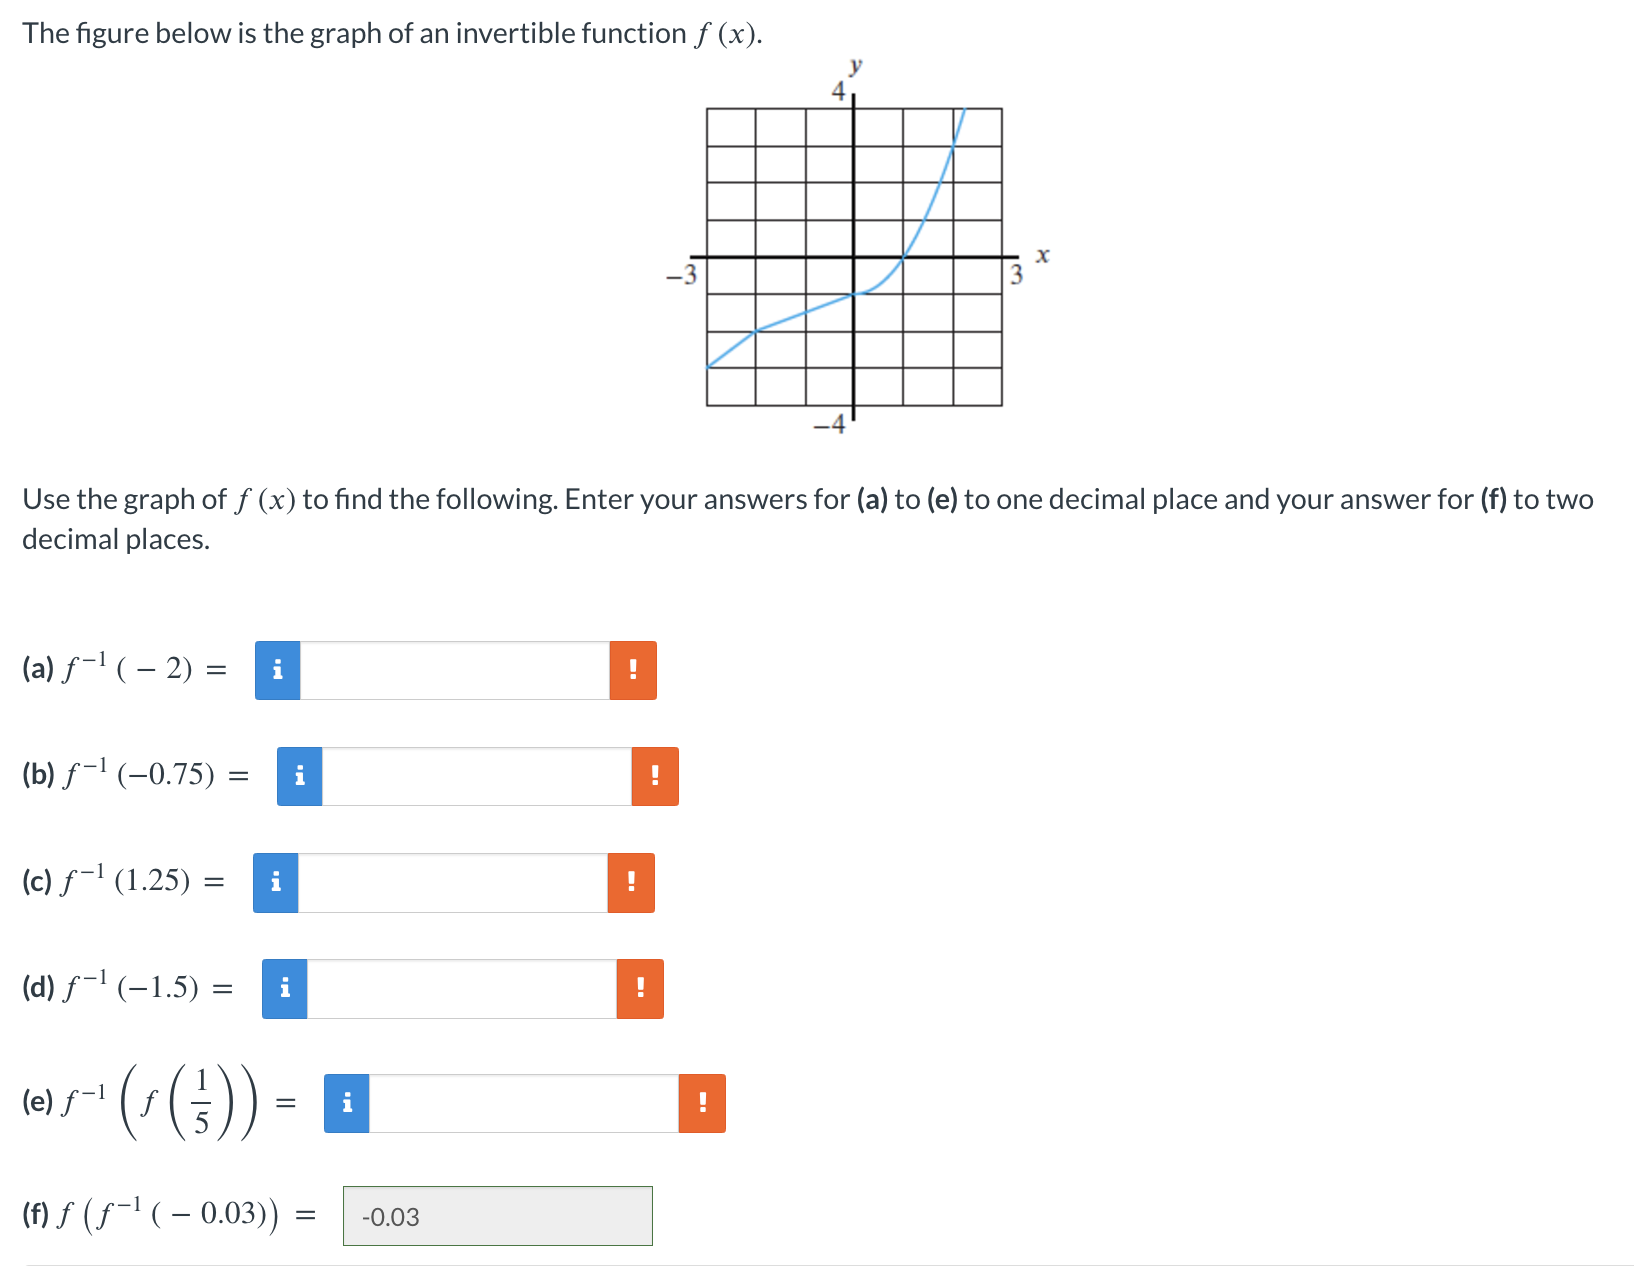Open the info popup for part (b)
The width and height of the screenshot is (1634, 1266).
click(299, 777)
